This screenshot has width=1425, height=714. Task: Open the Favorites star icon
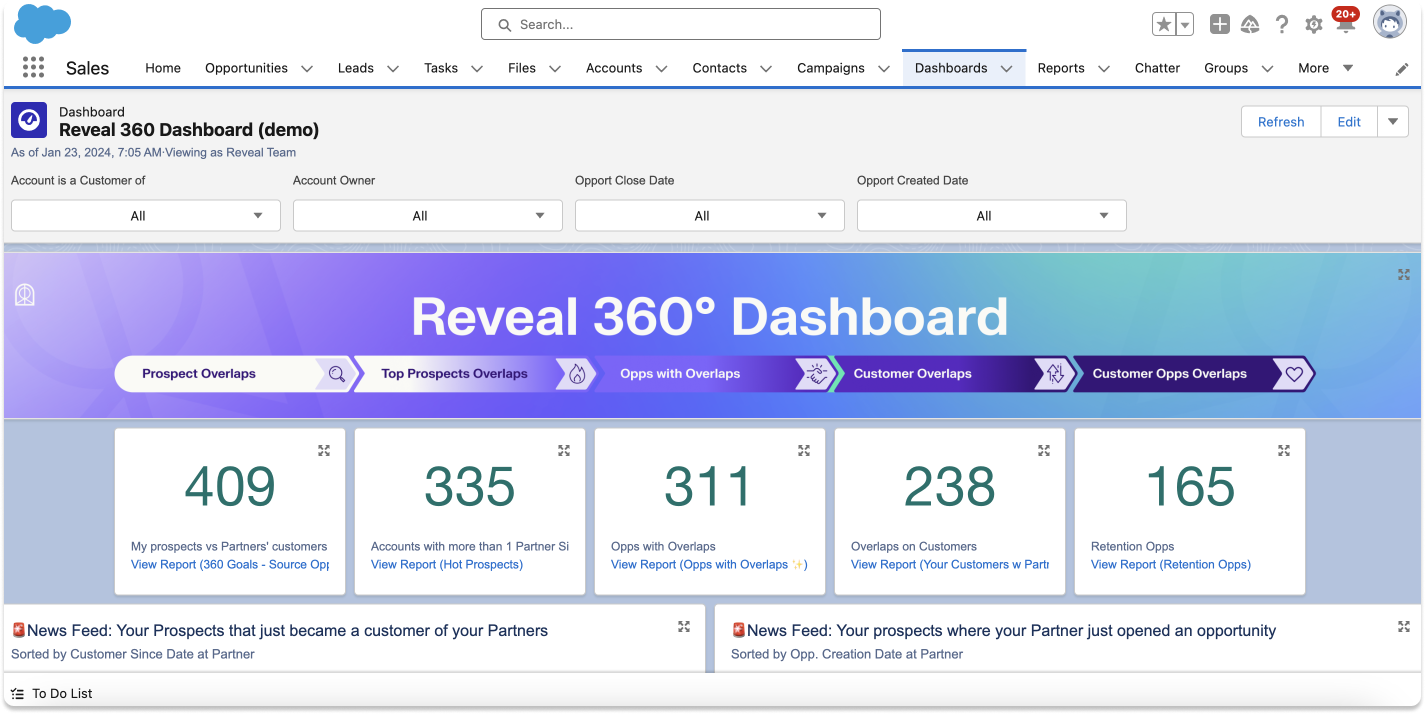1163,25
